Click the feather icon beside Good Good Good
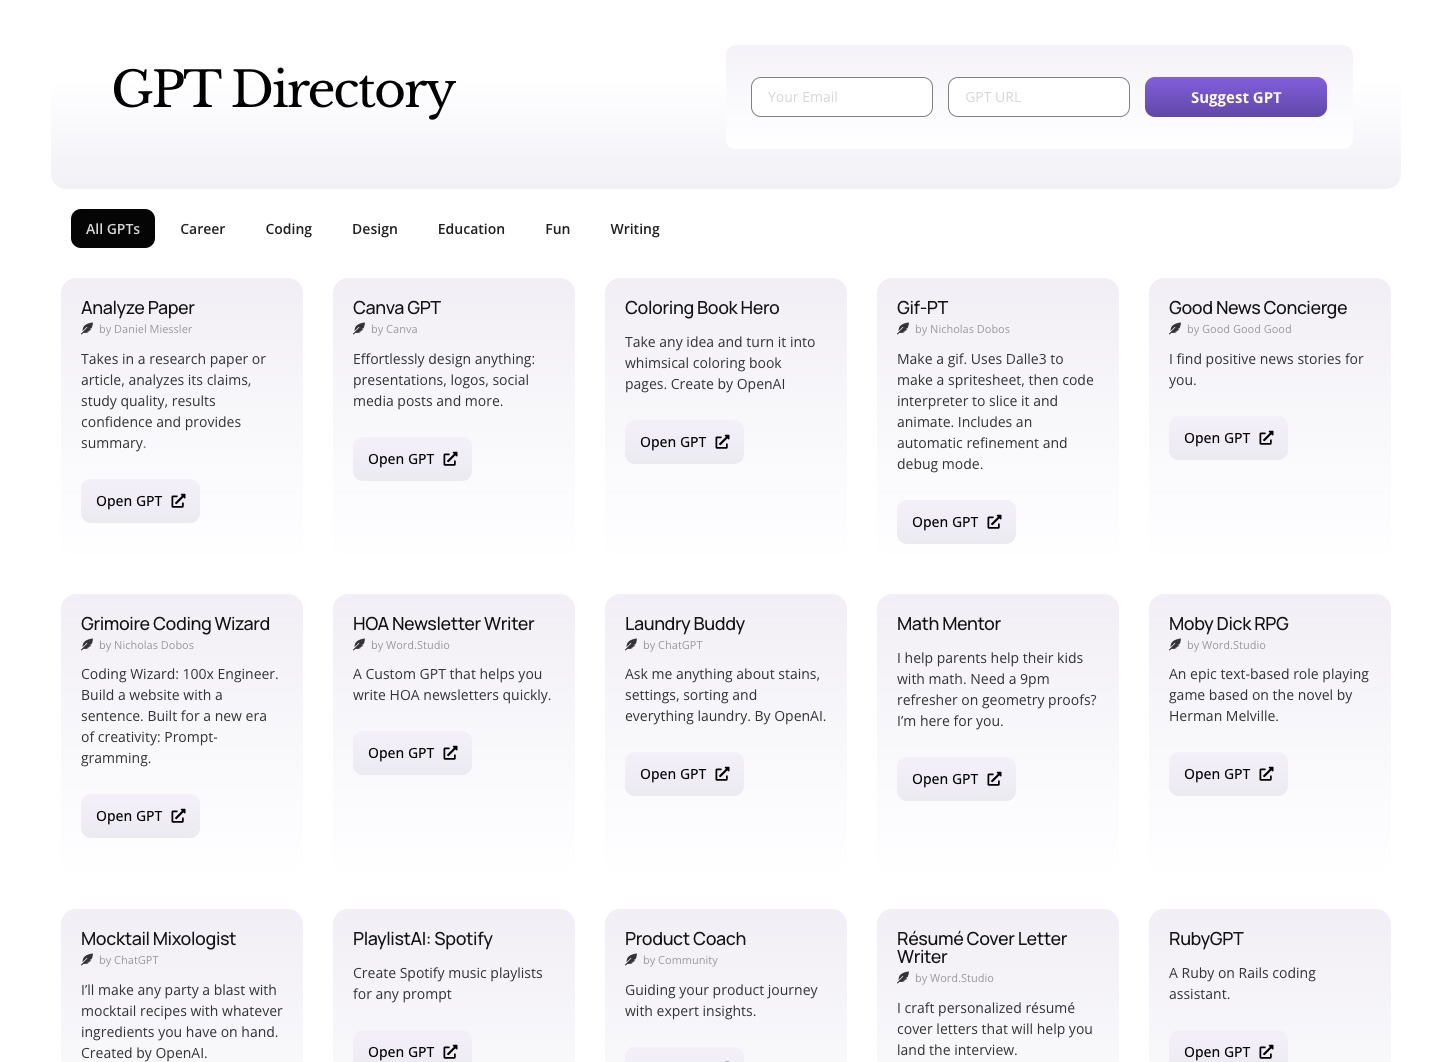Viewport: 1447px width, 1062px height. 1175,328
